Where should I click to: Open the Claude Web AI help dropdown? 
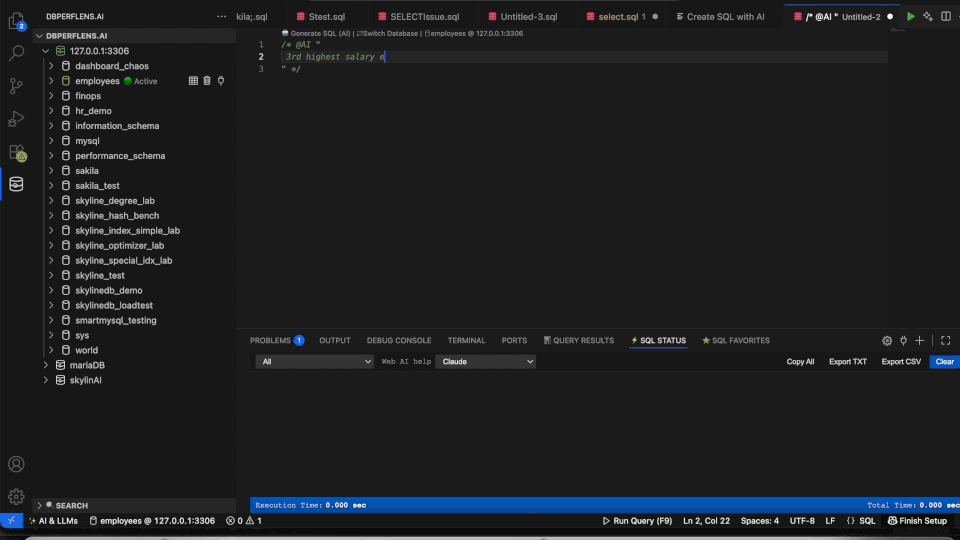pos(486,362)
